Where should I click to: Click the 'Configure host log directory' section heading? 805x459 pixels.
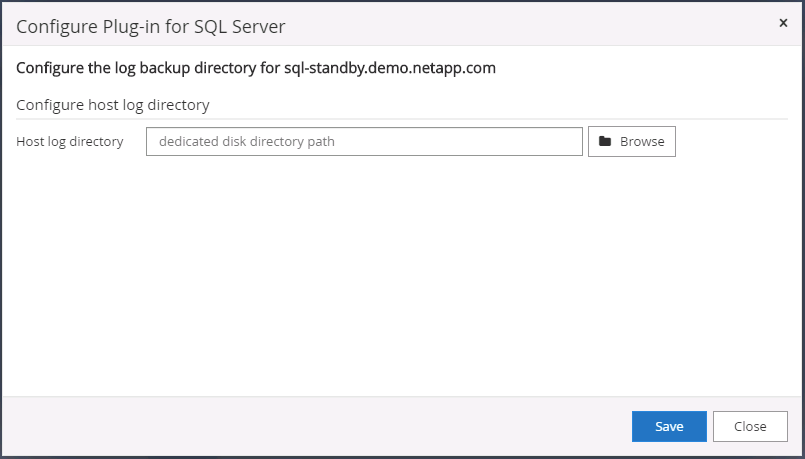tap(113, 104)
